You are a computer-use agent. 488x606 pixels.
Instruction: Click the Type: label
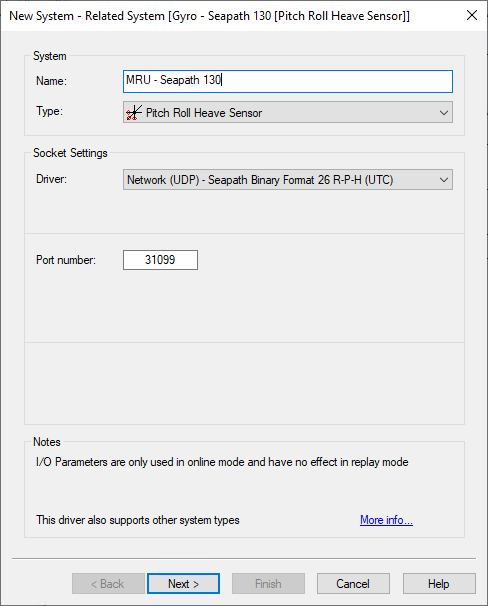[x=49, y=111]
